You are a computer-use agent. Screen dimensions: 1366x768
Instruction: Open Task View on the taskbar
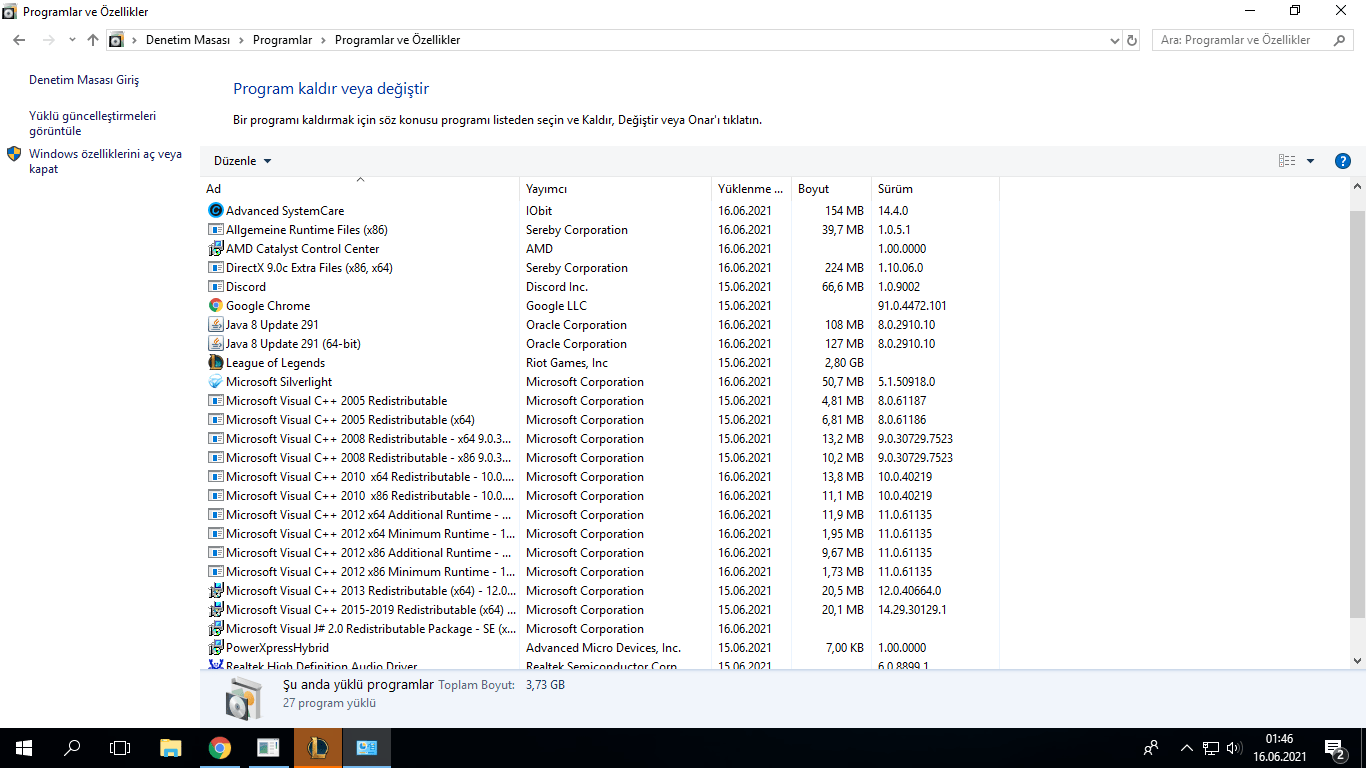[x=120, y=748]
